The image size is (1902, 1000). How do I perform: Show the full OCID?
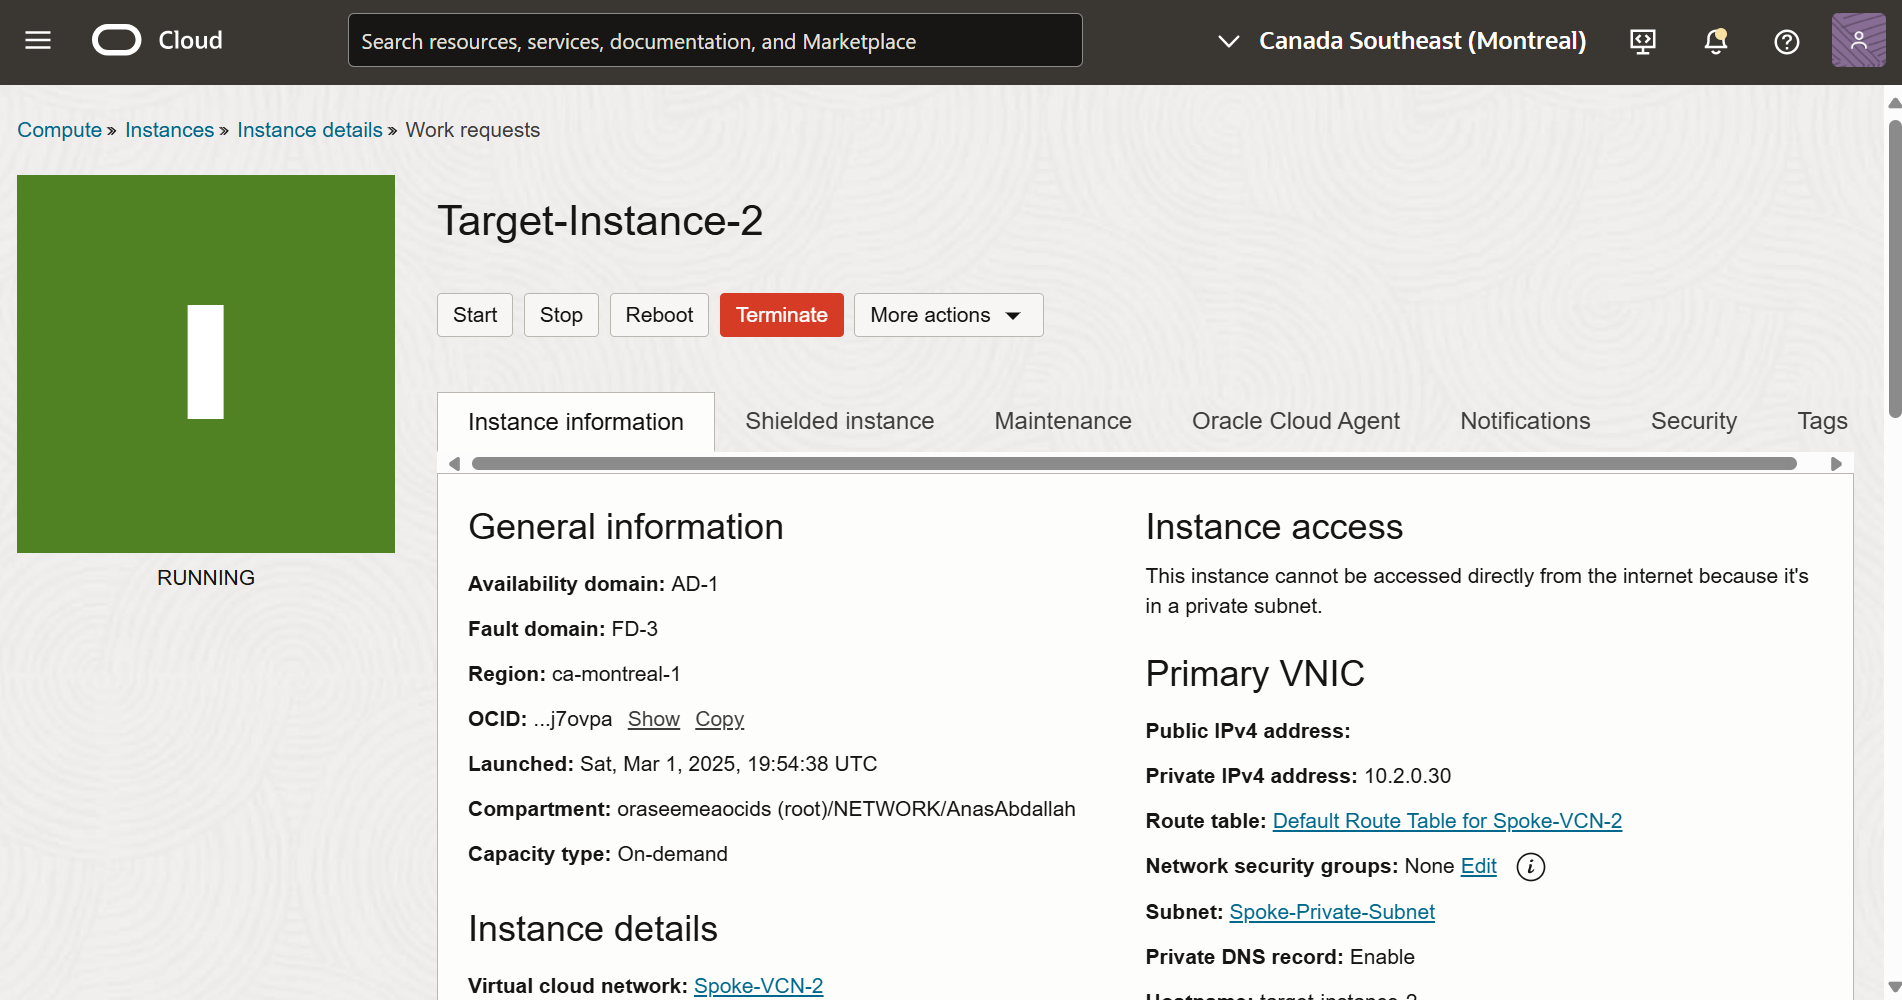pos(654,719)
